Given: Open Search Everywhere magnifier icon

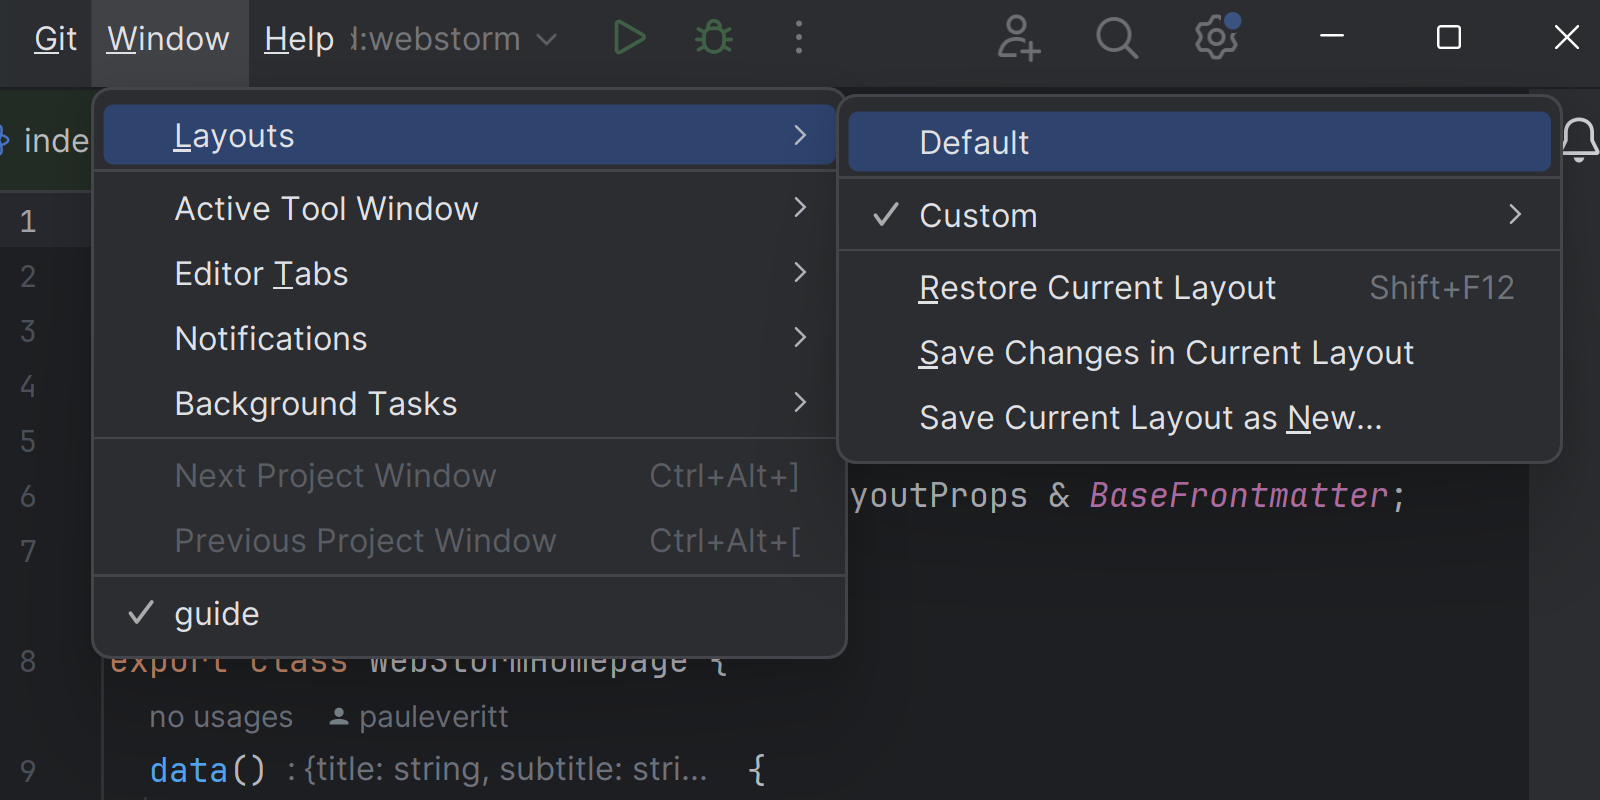Looking at the screenshot, I should click(1116, 38).
